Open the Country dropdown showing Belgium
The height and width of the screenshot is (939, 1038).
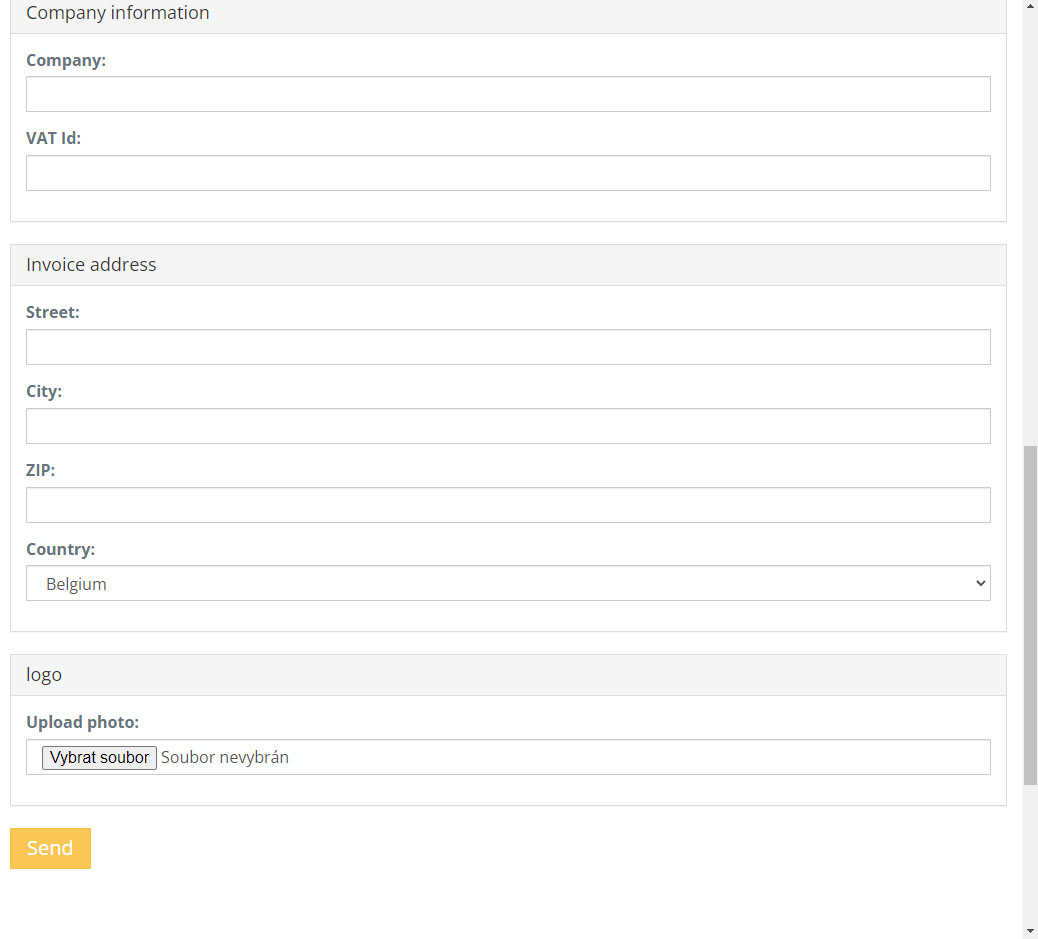(508, 583)
